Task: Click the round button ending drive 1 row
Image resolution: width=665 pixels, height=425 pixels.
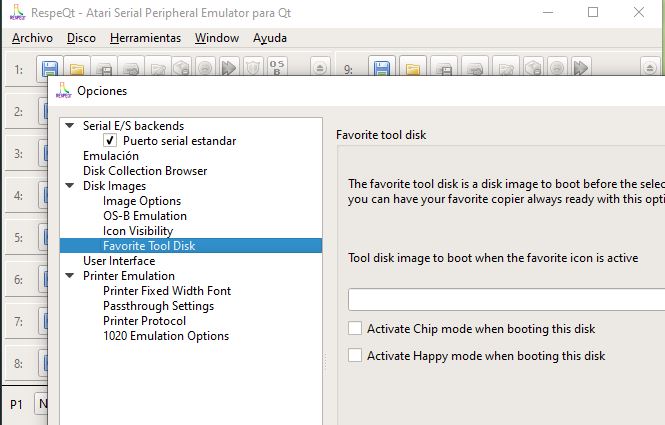Action: tap(320, 69)
